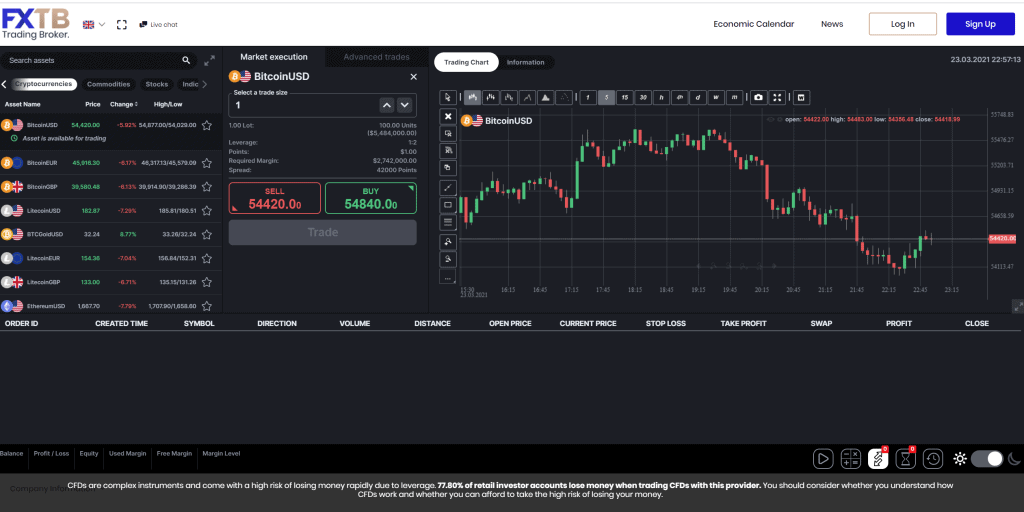Set chart timeframe to 30 minutes
1024x512 pixels.
pos(643,97)
